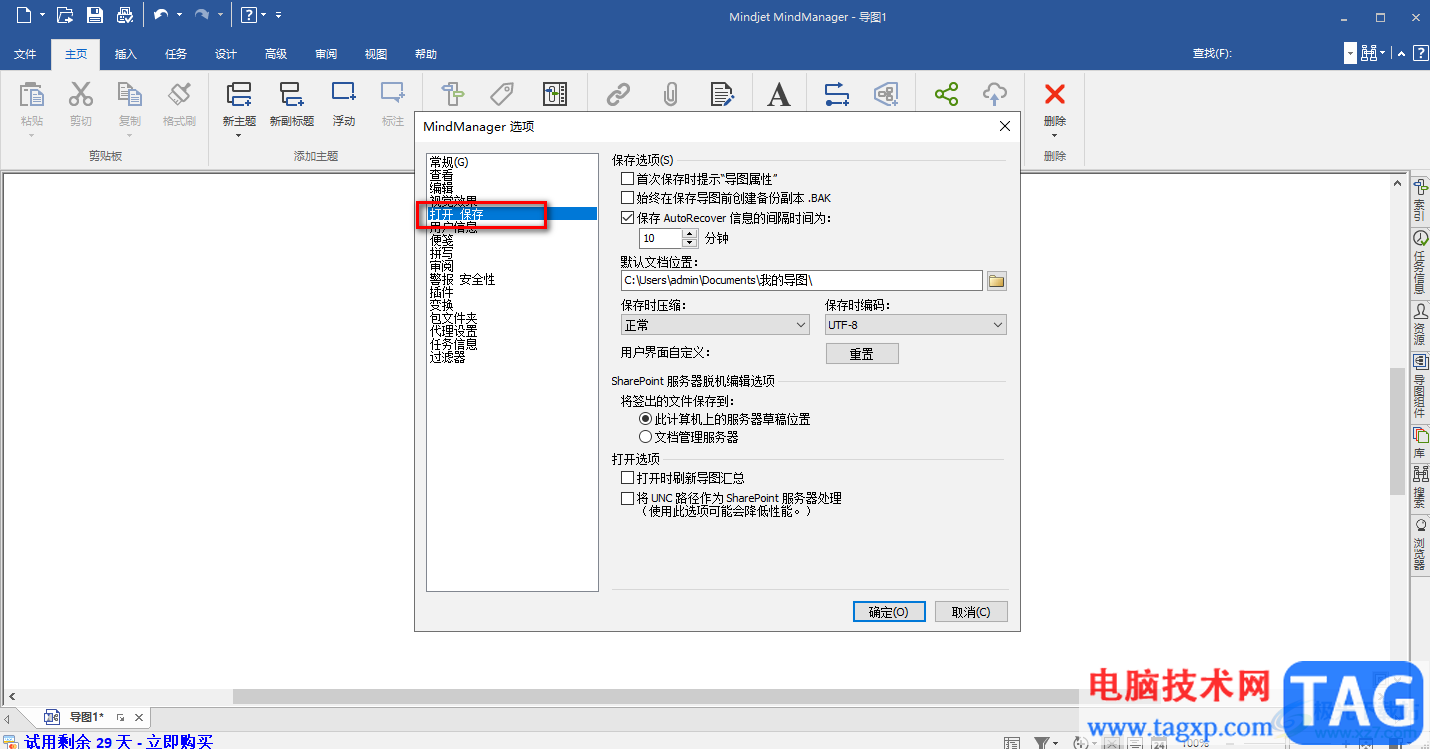Tick 将 UNC 路径作为 SharePoint 服务器处理 checkbox

(628, 498)
